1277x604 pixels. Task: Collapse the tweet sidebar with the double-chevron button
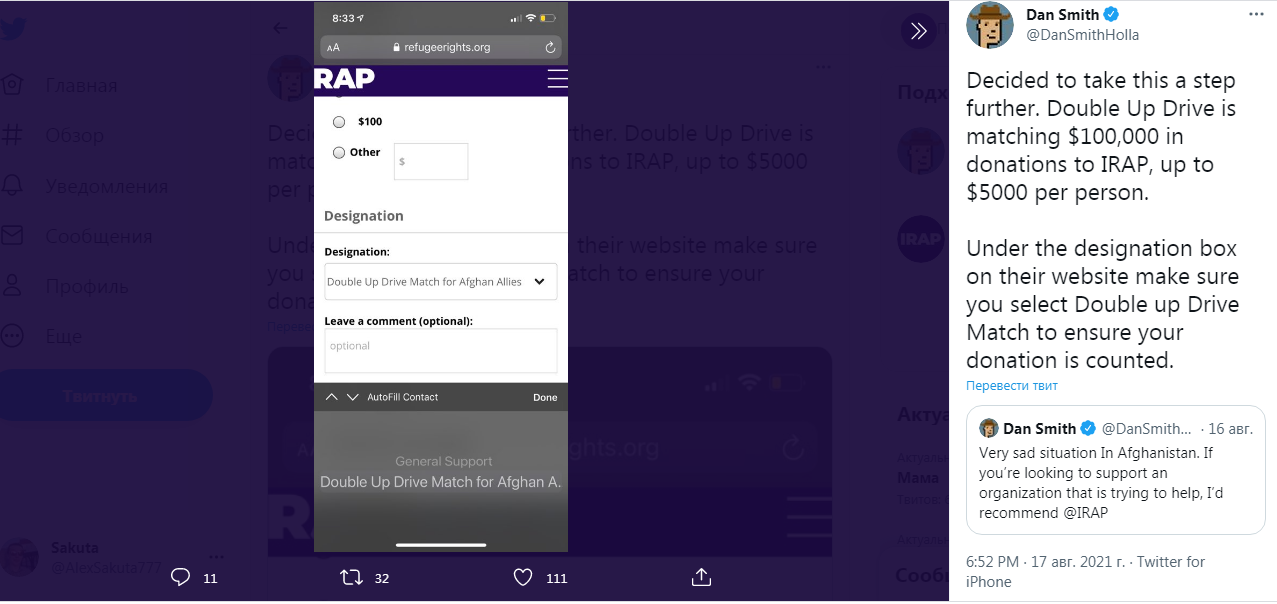pyautogui.click(x=918, y=31)
